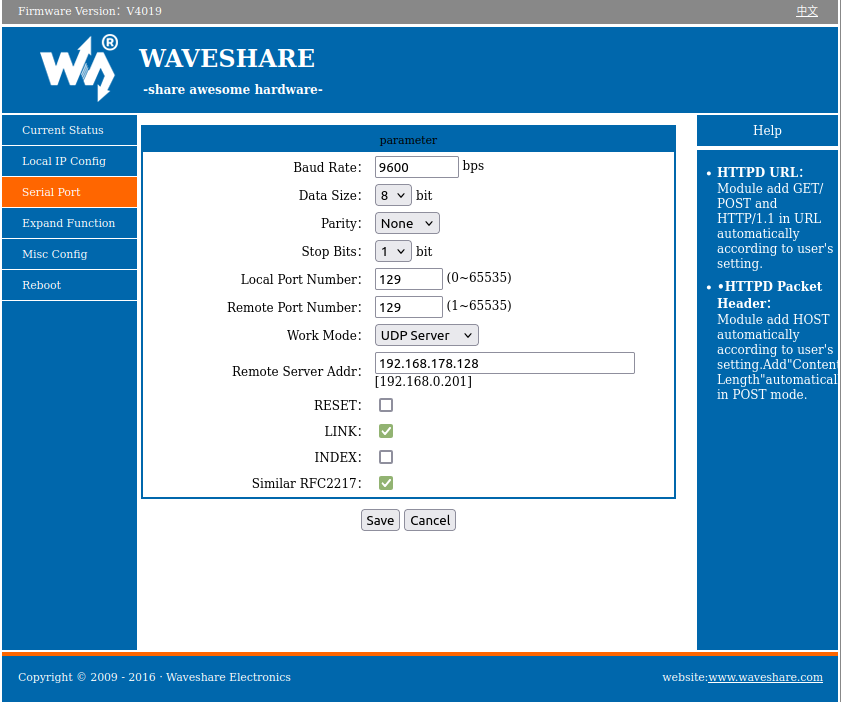Go to Local IP Config
Viewport: 841px width, 702px height.
click(x=64, y=161)
